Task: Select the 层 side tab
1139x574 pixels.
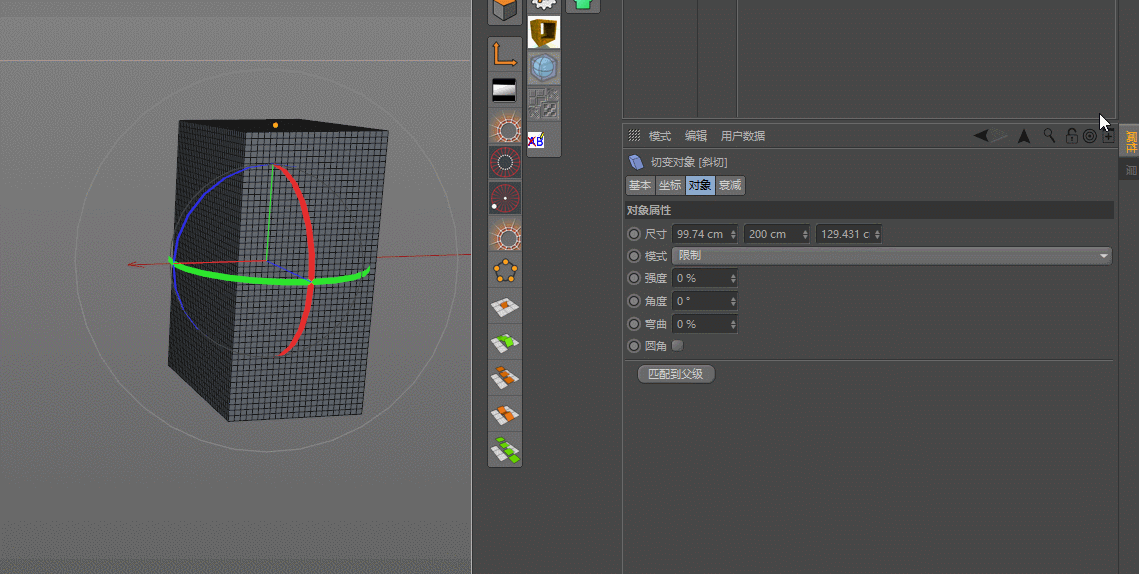Action: tap(1130, 170)
